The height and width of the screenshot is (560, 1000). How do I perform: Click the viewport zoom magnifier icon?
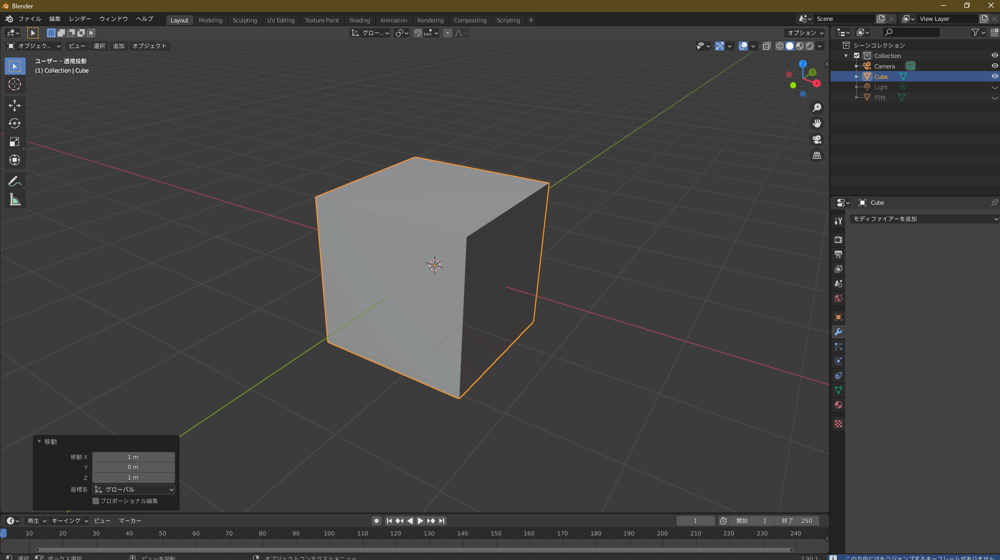click(x=816, y=108)
